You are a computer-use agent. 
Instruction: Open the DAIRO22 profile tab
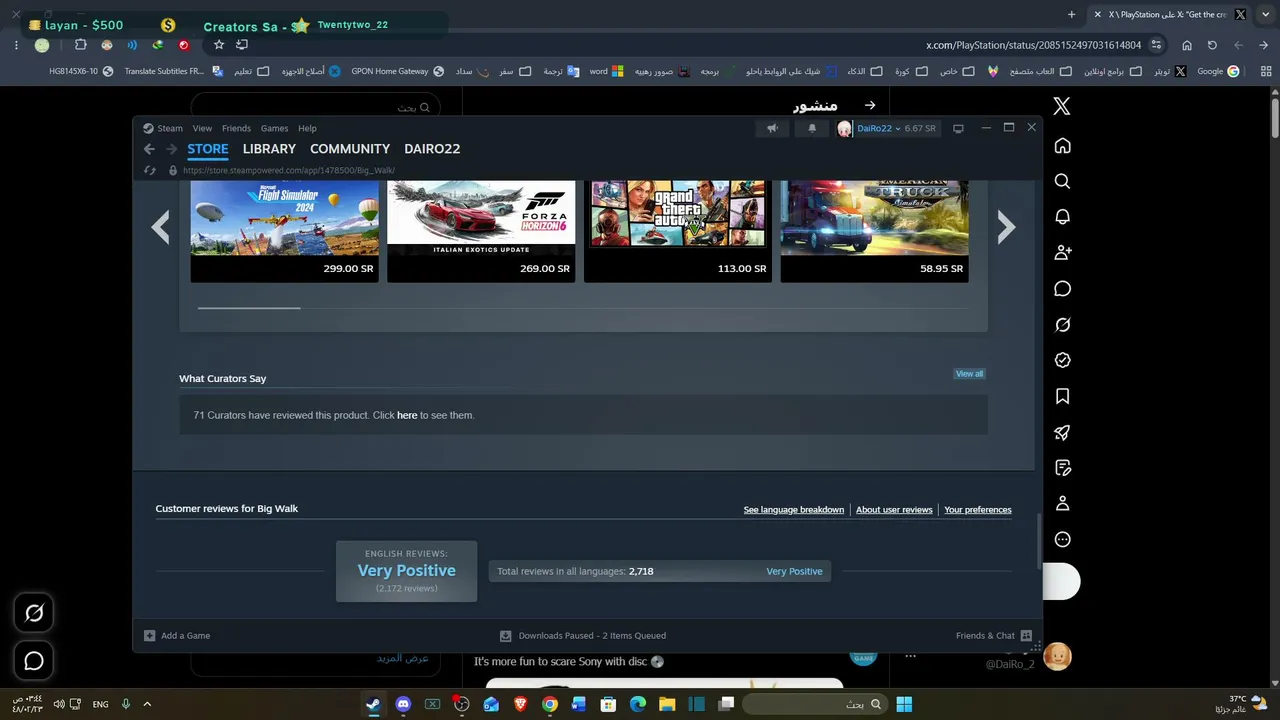(432, 149)
